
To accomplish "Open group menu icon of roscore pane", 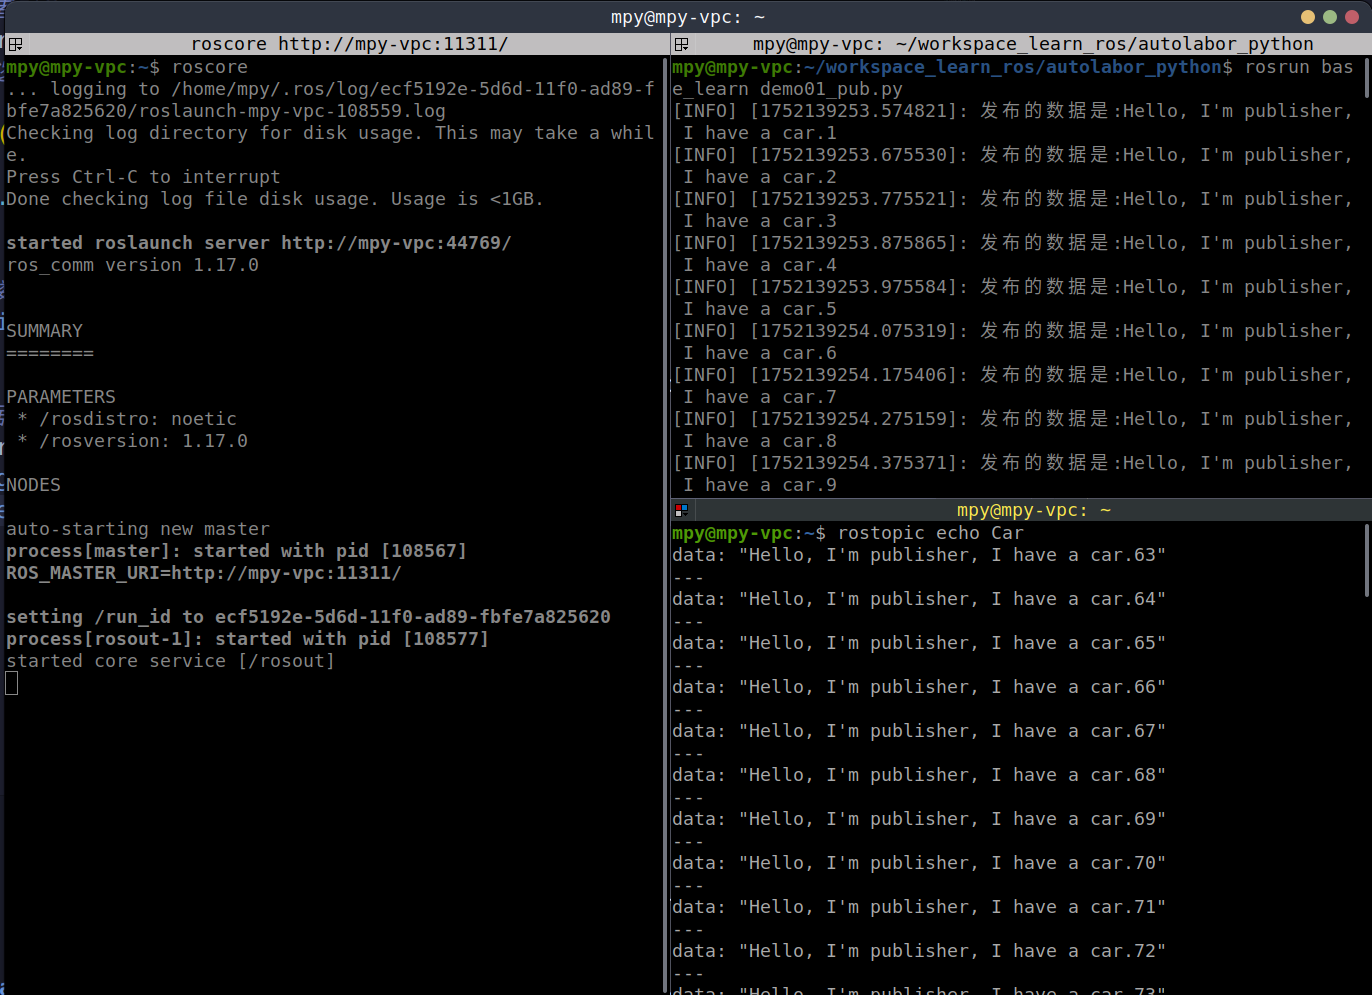I will point(15,44).
